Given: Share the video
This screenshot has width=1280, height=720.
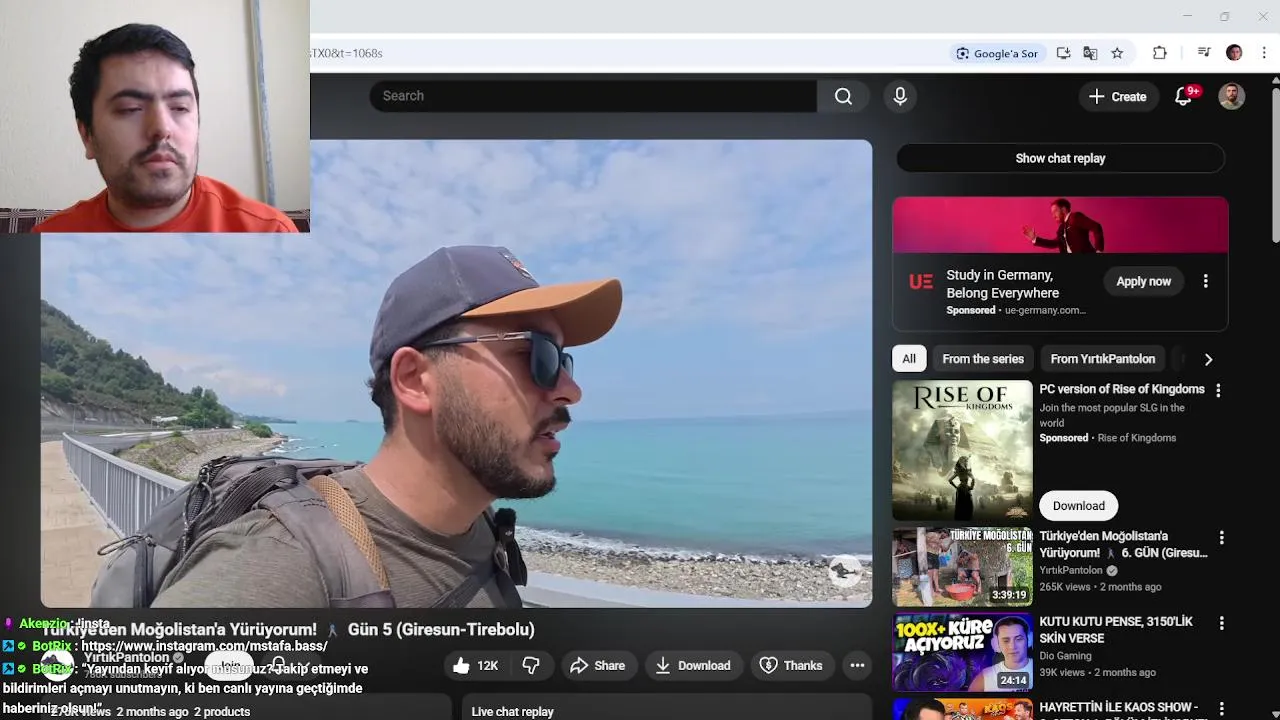Looking at the screenshot, I should point(598,665).
